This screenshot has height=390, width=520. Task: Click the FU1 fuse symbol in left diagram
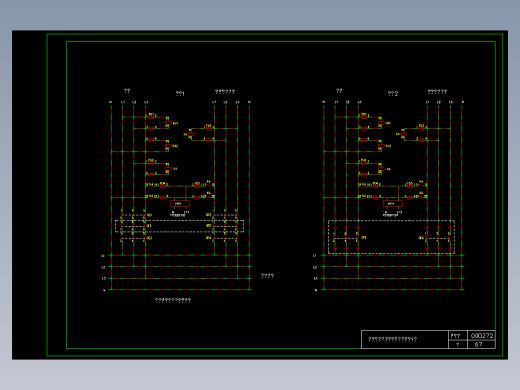(151, 117)
